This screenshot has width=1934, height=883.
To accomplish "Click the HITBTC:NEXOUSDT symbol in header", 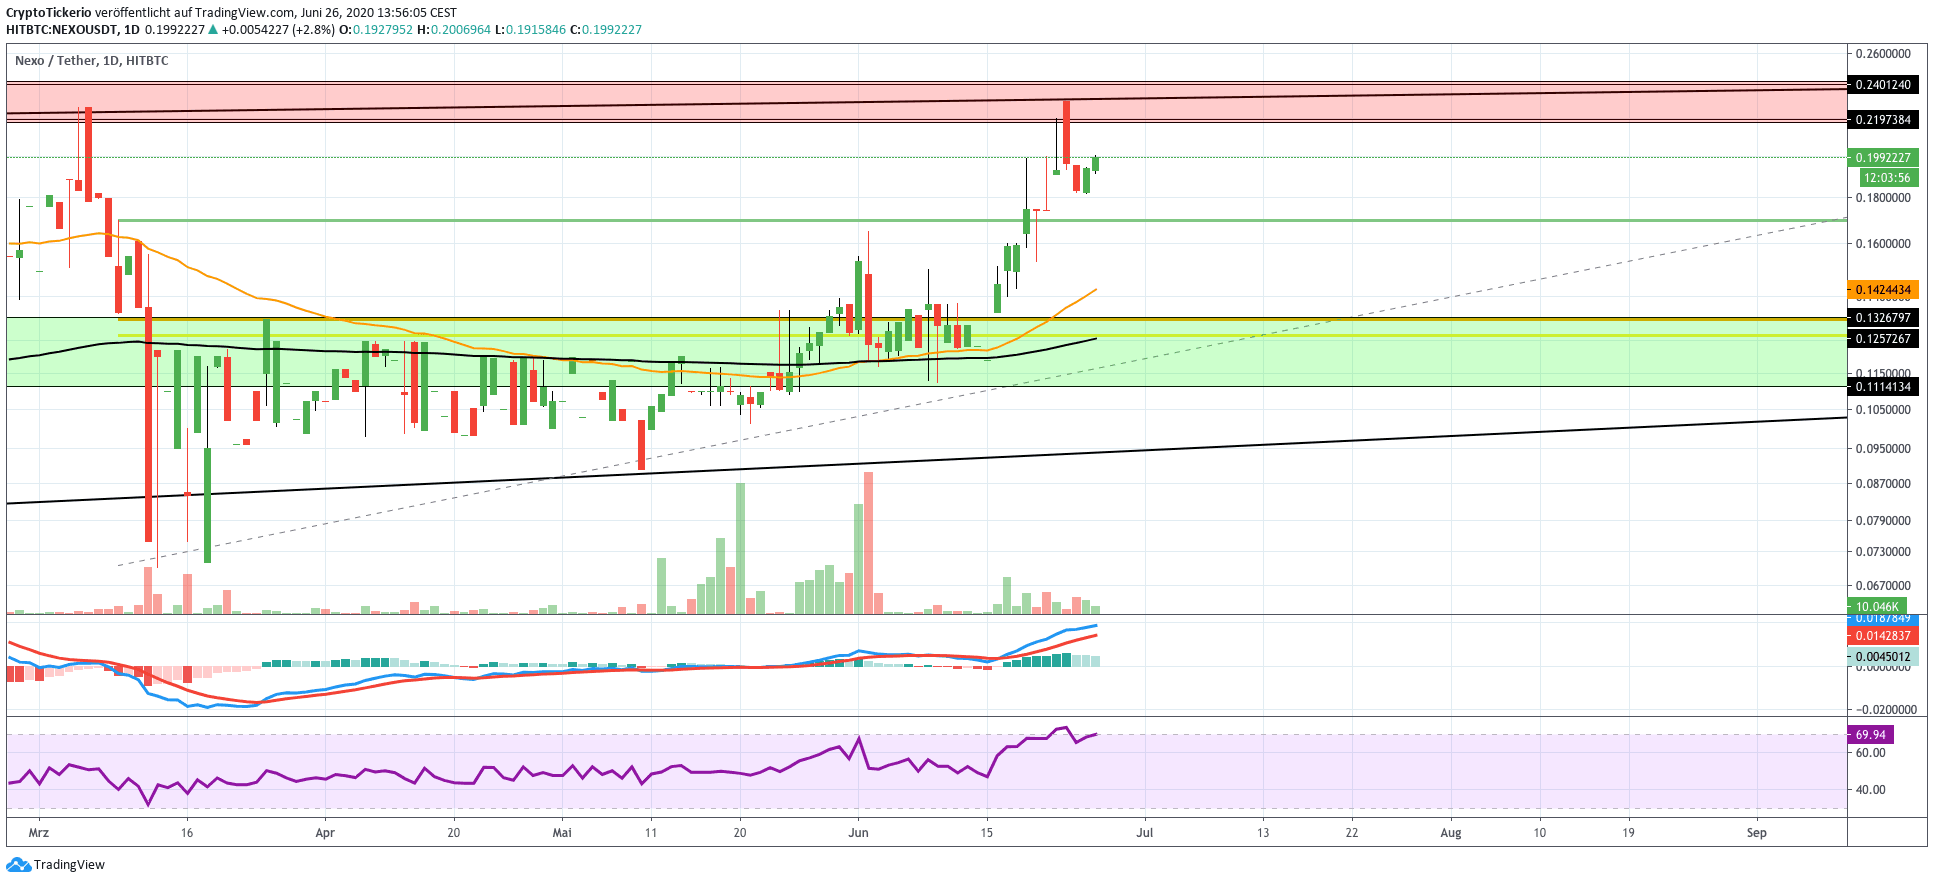I will click(x=61, y=30).
